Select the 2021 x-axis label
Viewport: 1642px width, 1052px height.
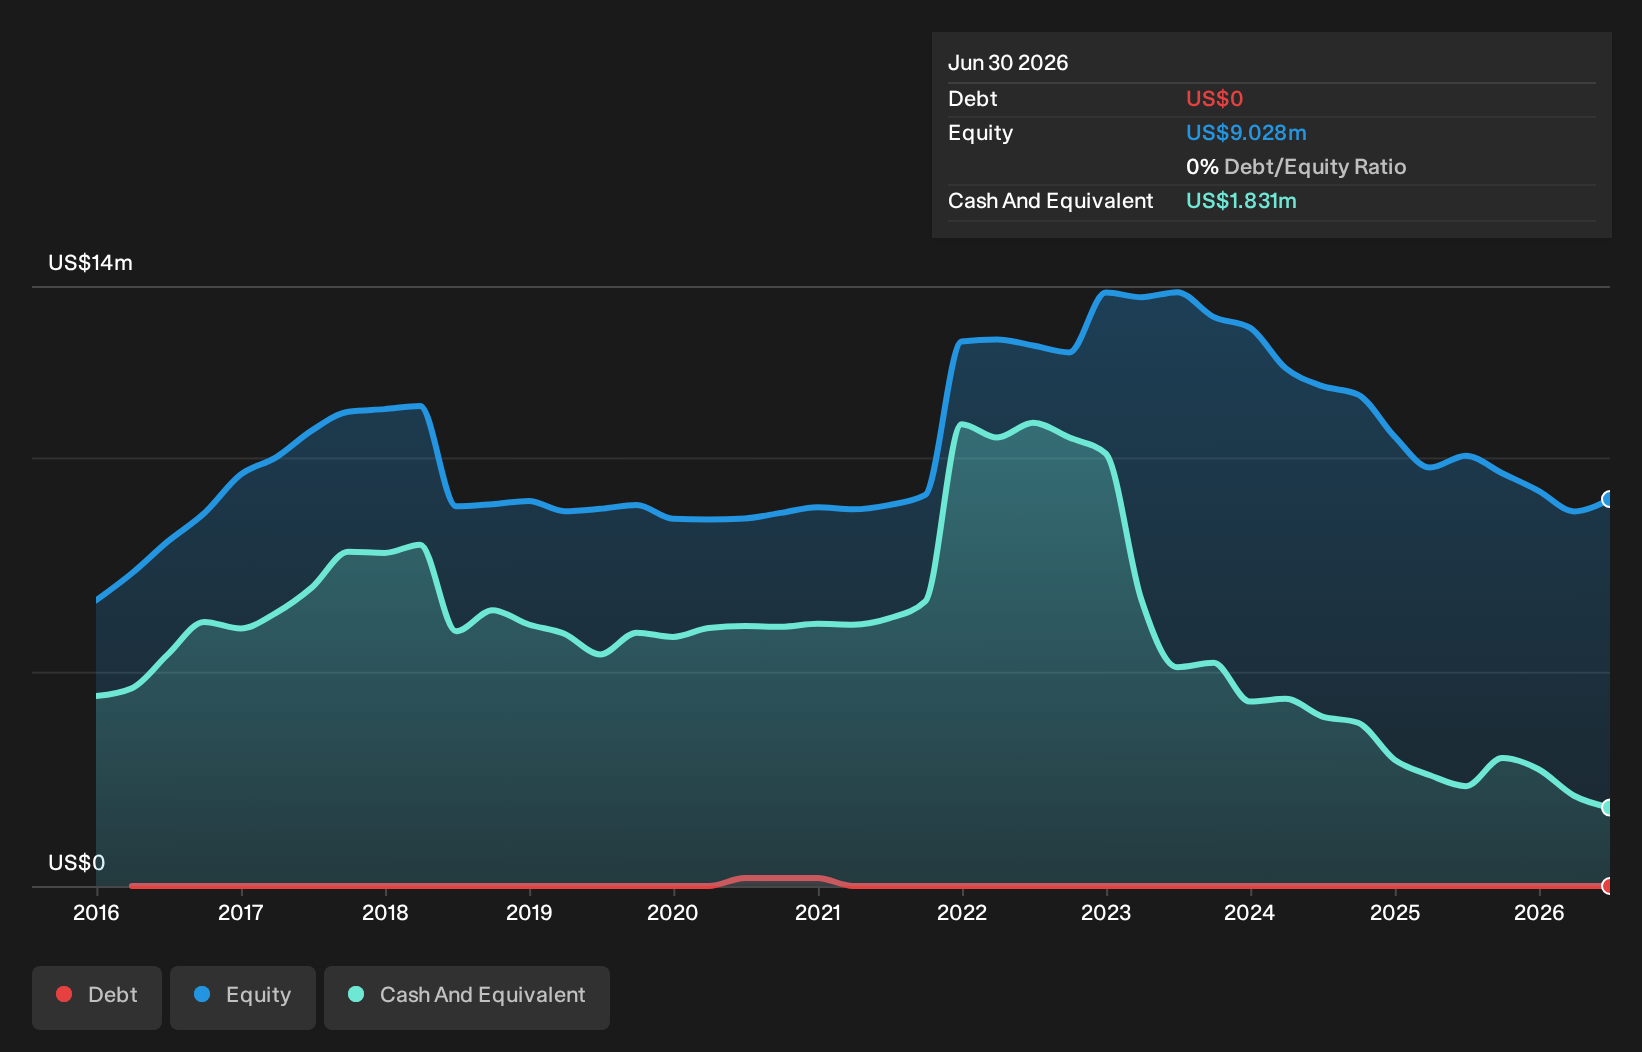tap(818, 912)
